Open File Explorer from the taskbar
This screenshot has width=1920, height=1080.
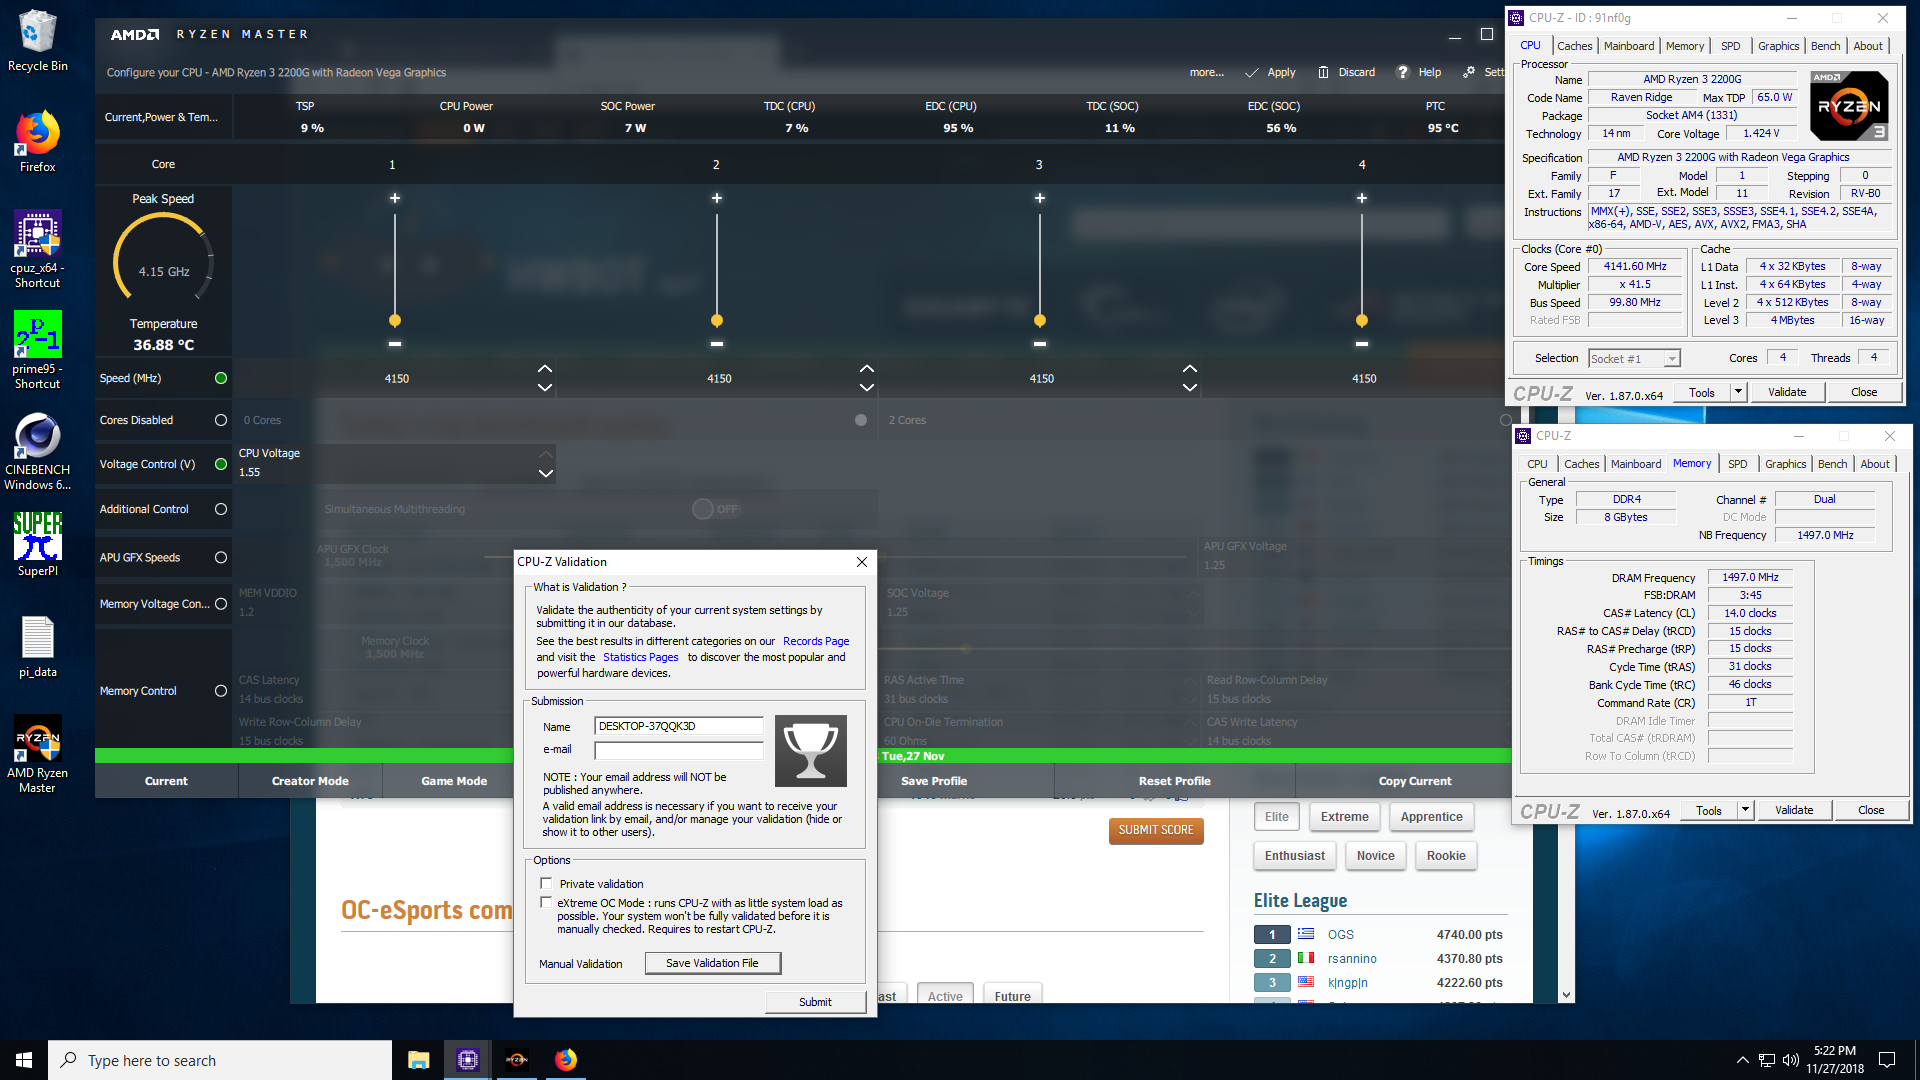pos(418,1060)
